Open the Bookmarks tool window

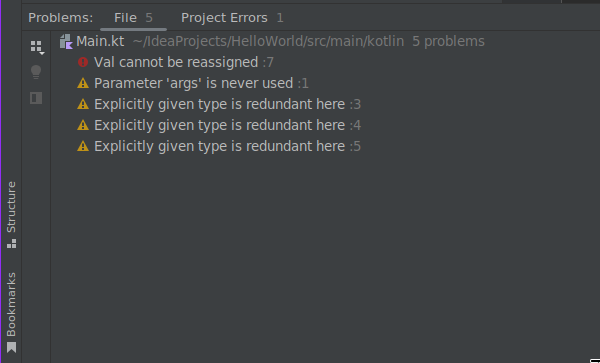click(x=11, y=312)
